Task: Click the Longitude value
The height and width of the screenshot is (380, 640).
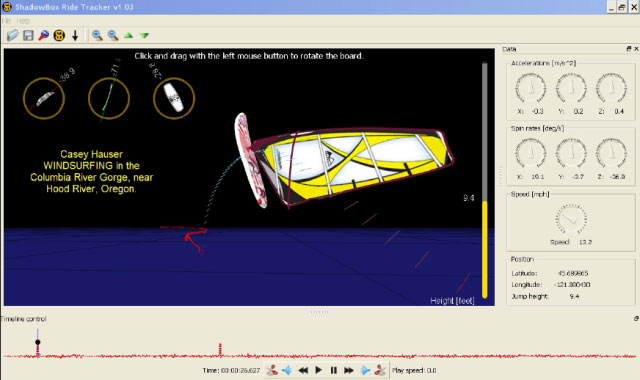Action: tap(572, 284)
